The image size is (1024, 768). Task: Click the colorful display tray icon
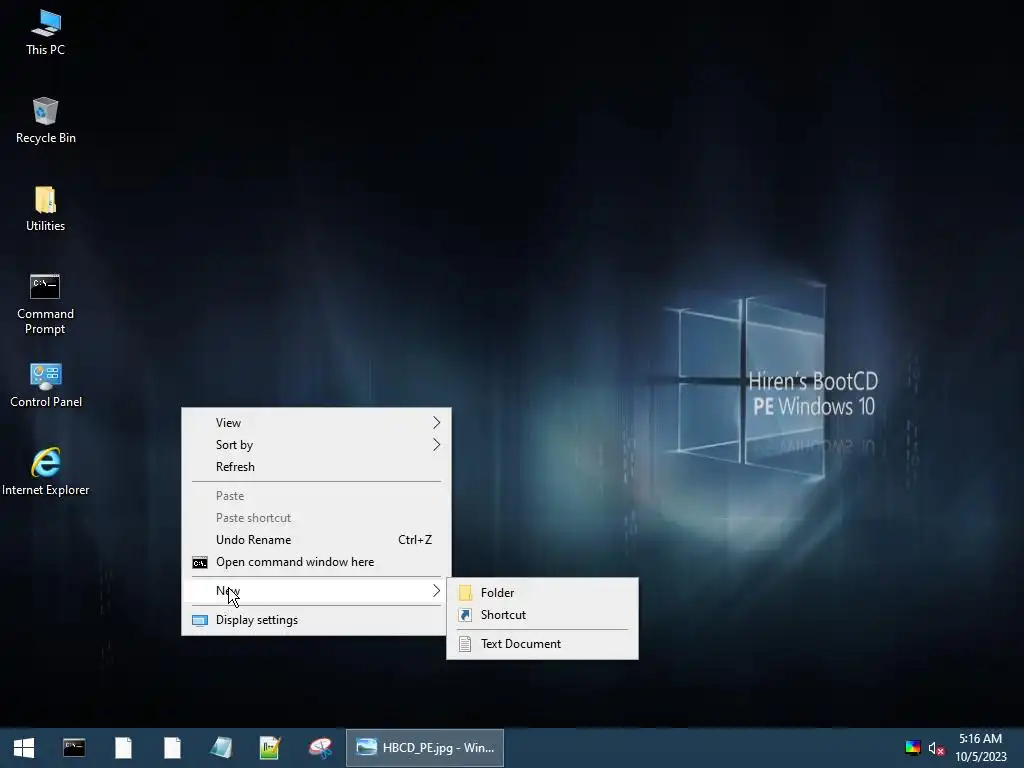click(x=912, y=748)
